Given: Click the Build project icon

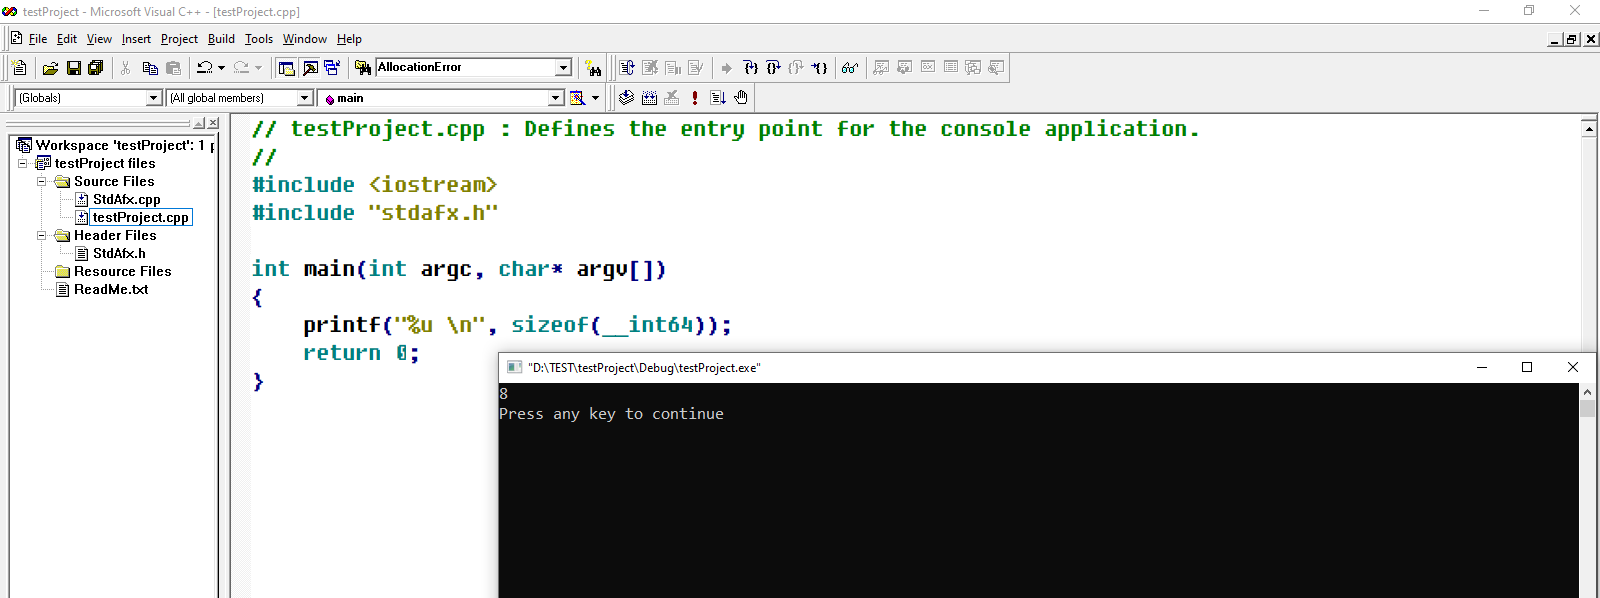Looking at the screenshot, I should click(x=649, y=97).
